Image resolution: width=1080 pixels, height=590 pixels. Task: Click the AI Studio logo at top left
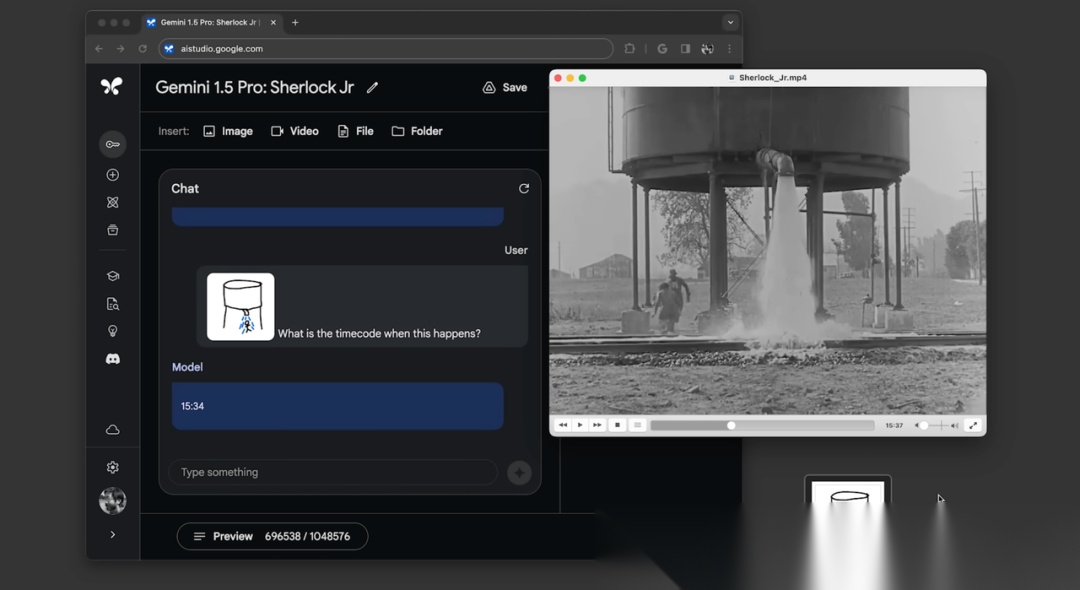112,85
